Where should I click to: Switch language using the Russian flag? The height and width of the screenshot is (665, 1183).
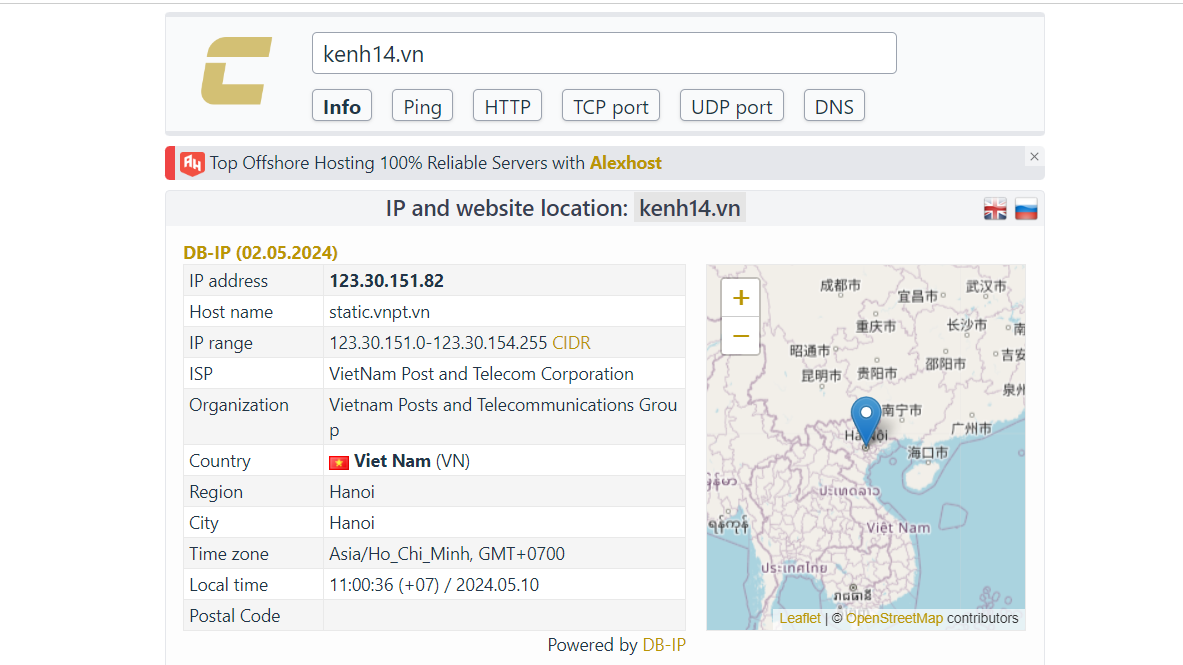[x=1025, y=208]
